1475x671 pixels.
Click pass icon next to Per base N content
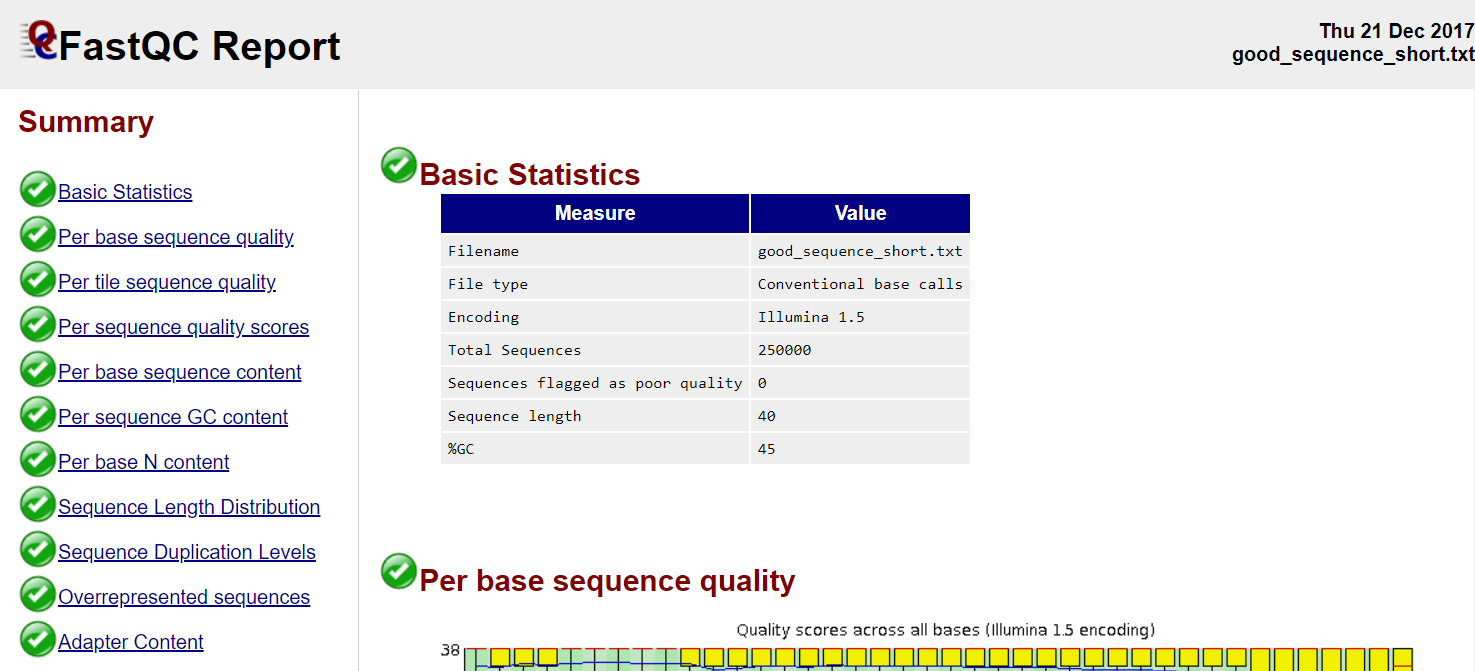38,459
